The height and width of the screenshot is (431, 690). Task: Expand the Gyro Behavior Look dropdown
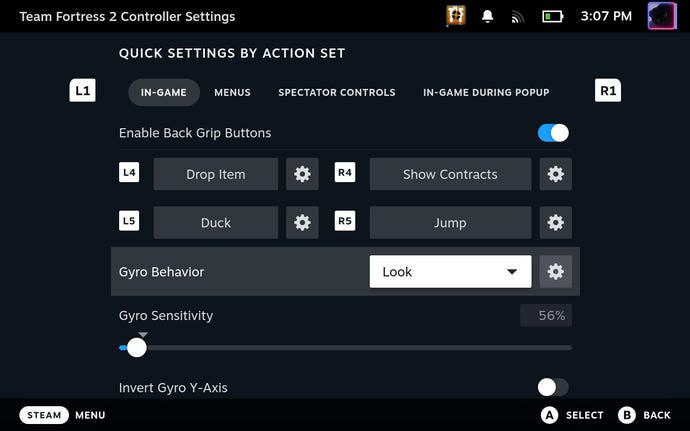point(450,272)
